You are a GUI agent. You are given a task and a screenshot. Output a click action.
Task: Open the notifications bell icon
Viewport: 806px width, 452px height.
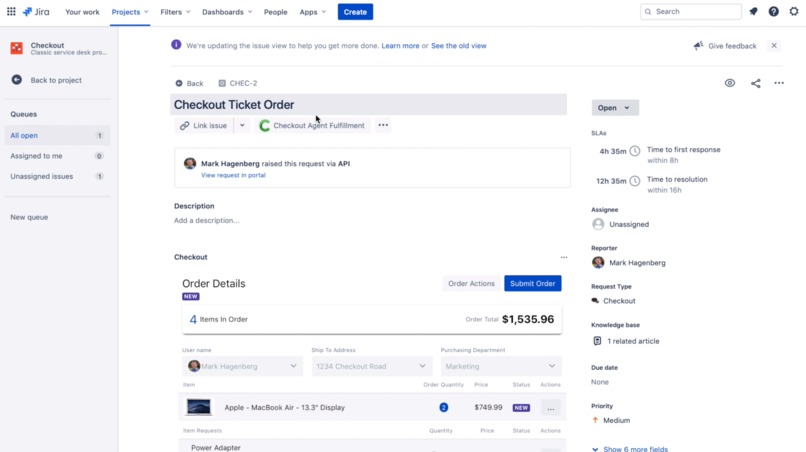tap(754, 11)
